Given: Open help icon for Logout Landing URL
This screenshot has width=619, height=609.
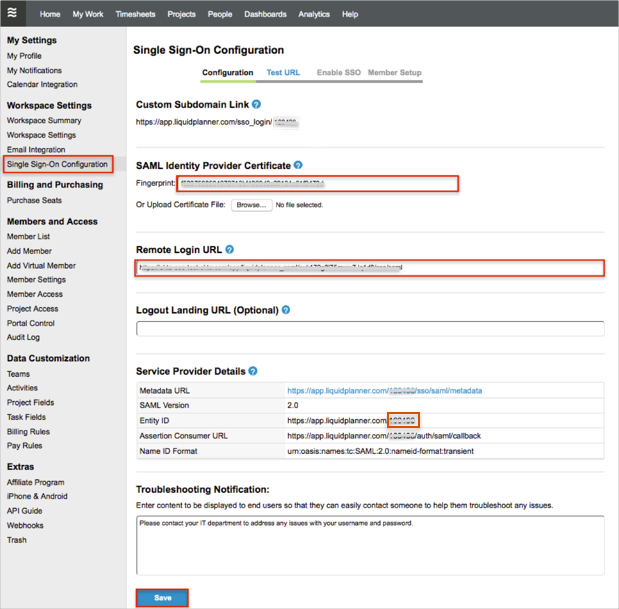Looking at the screenshot, I should coord(286,310).
